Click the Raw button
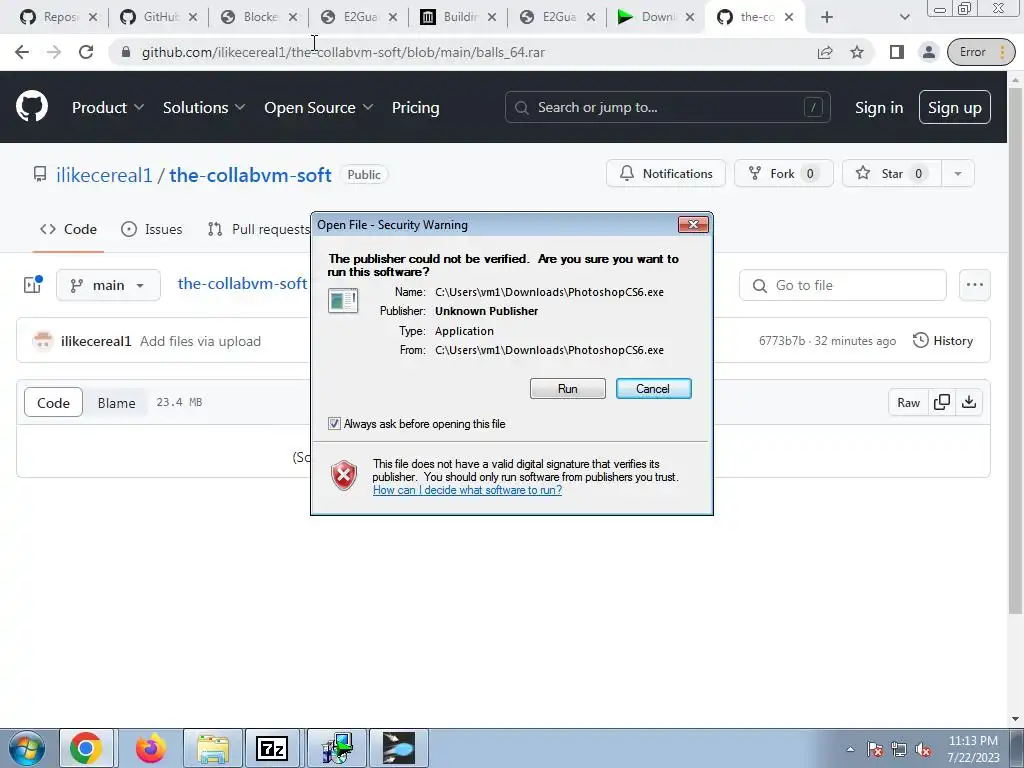 tap(908, 402)
